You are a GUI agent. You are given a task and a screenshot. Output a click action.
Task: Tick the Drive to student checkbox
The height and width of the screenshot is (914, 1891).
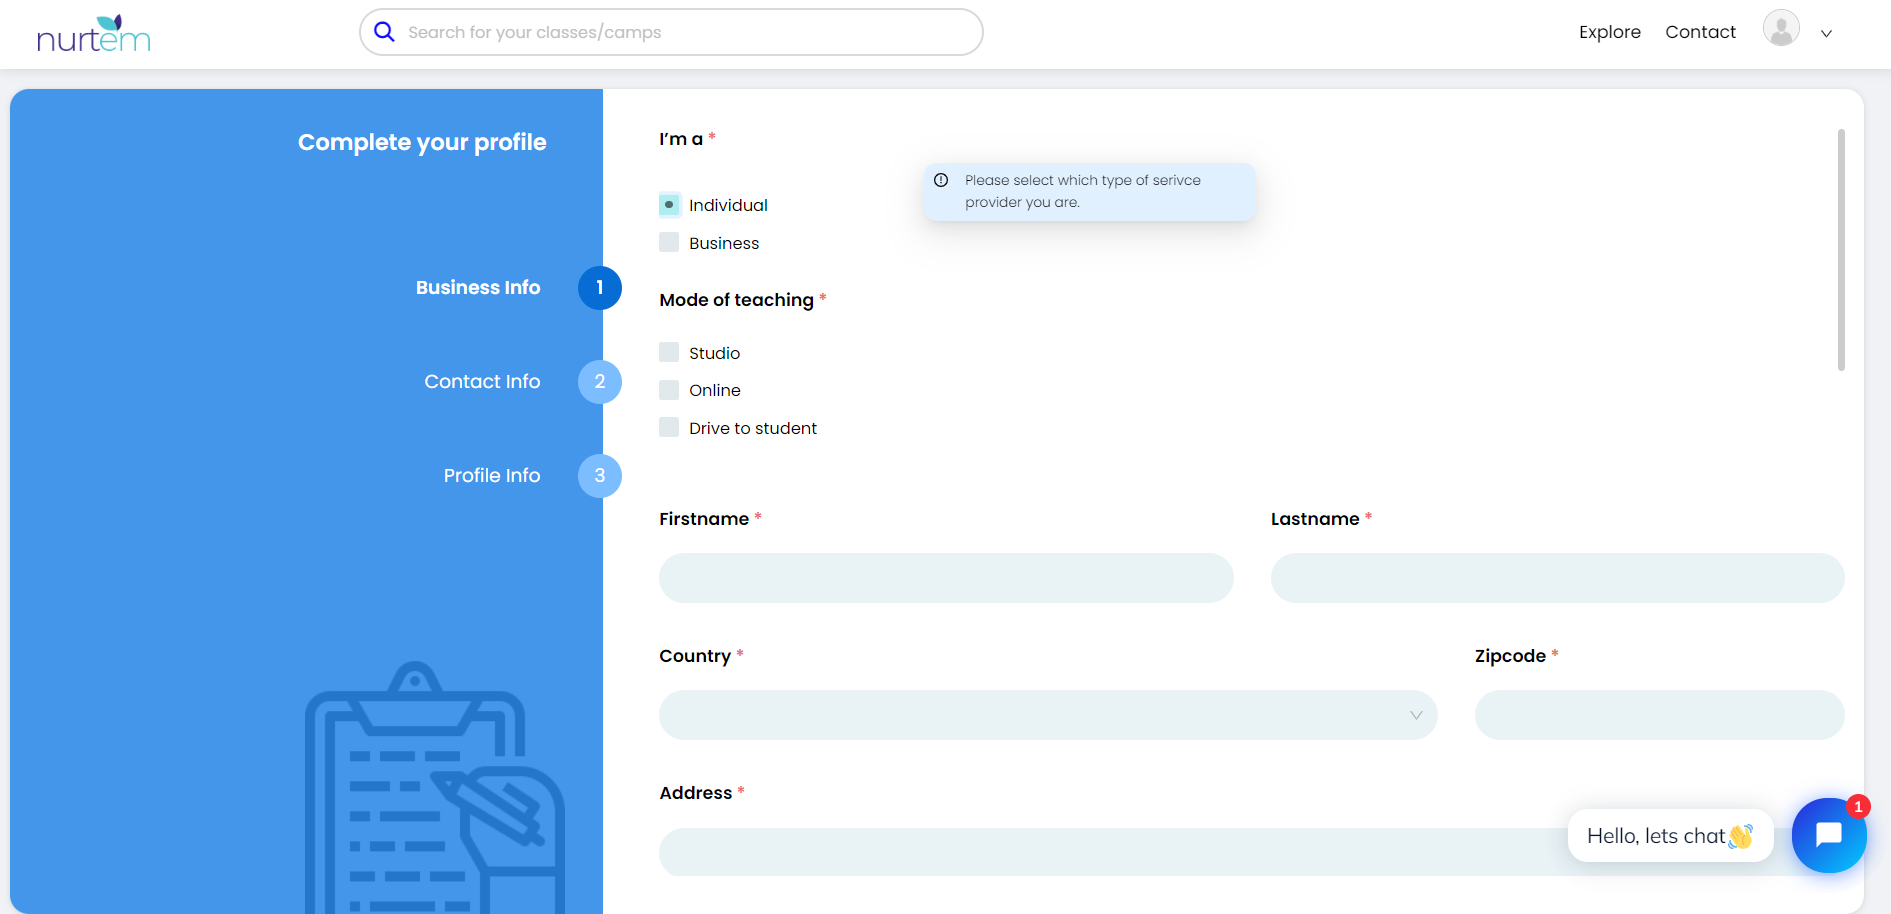click(669, 428)
